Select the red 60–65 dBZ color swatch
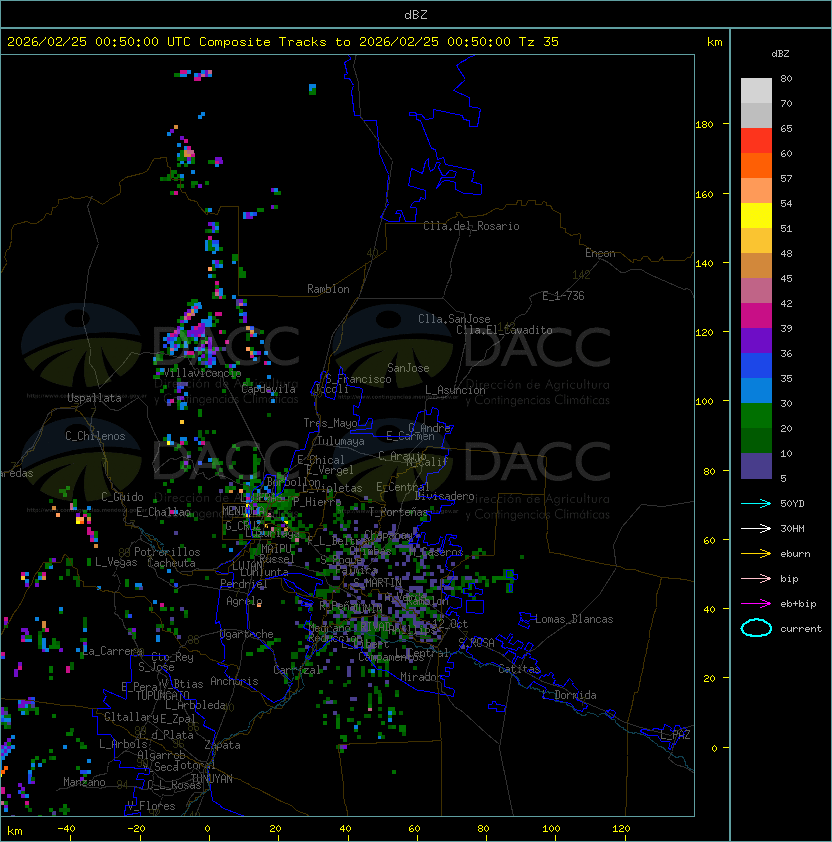Screen dimensions: 832x842 (756, 141)
